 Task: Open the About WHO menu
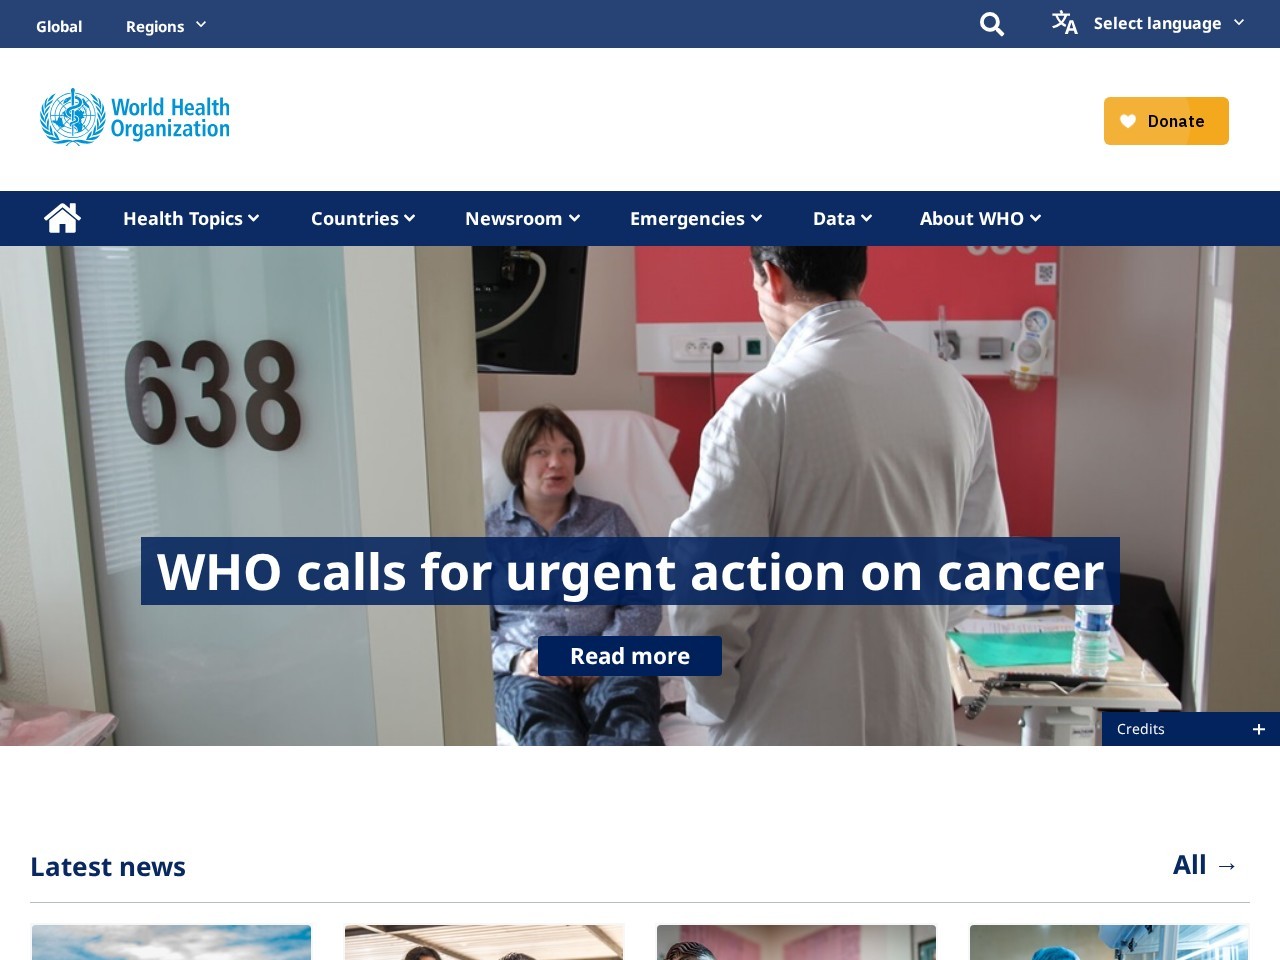click(x=980, y=218)
